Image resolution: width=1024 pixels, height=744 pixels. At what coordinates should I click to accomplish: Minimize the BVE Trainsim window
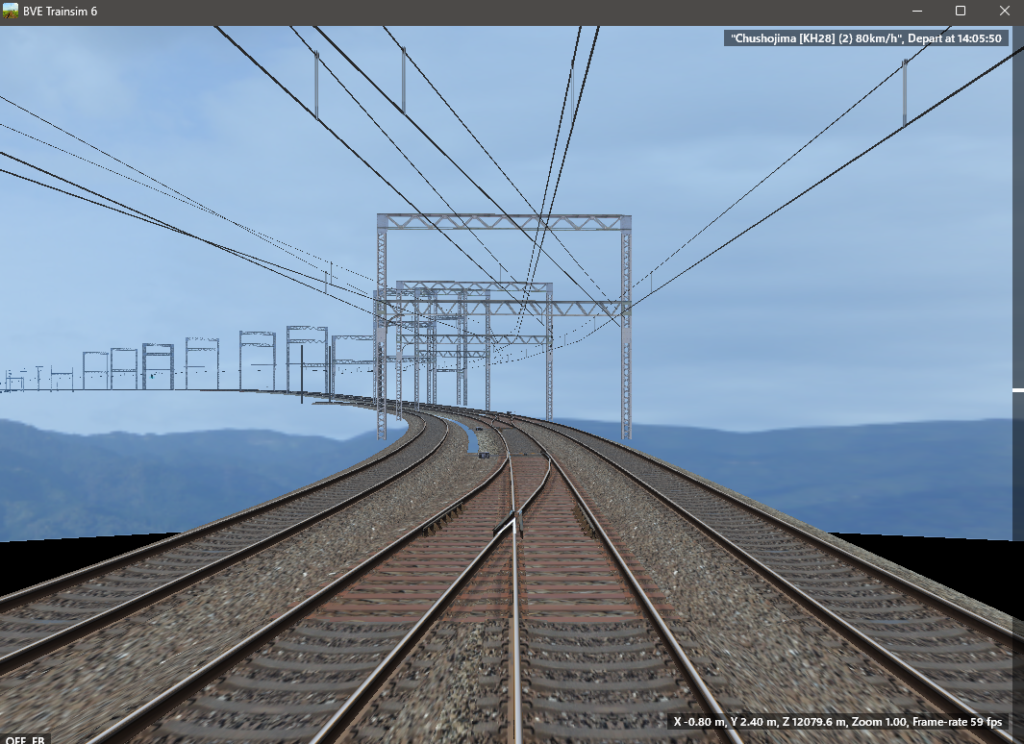[914, 11]
